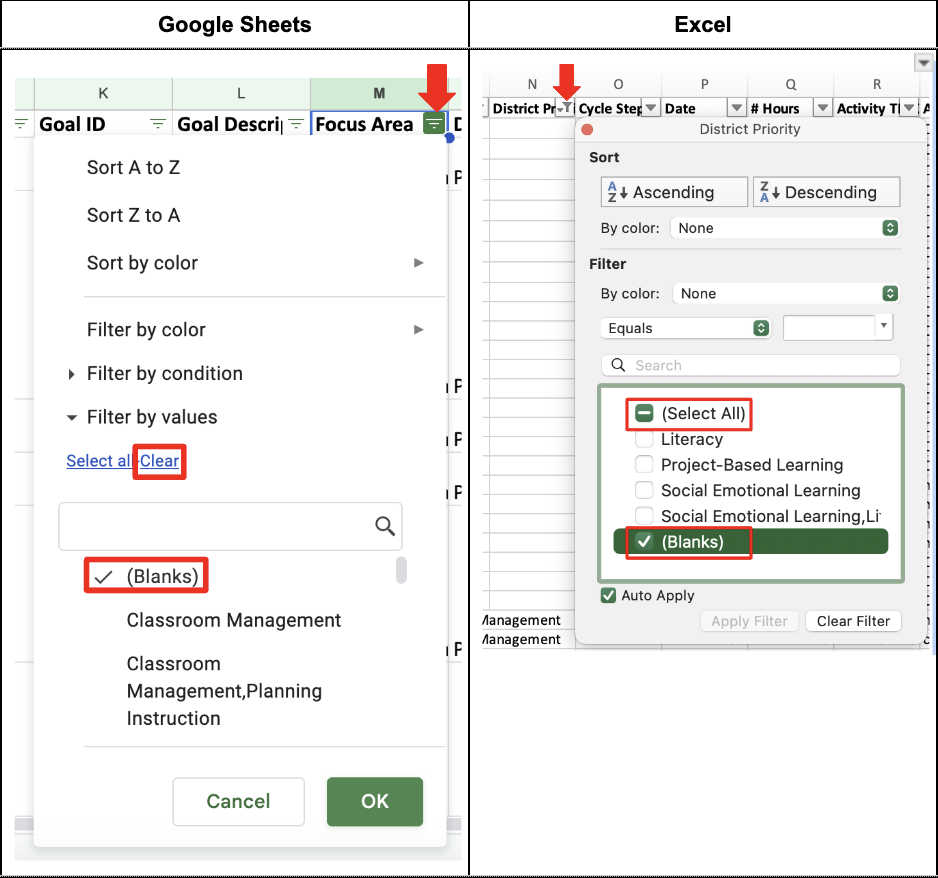Open the Equals condition dropdown
The image size is (938, 878).
pyautogui.click(x=686, y=328)
